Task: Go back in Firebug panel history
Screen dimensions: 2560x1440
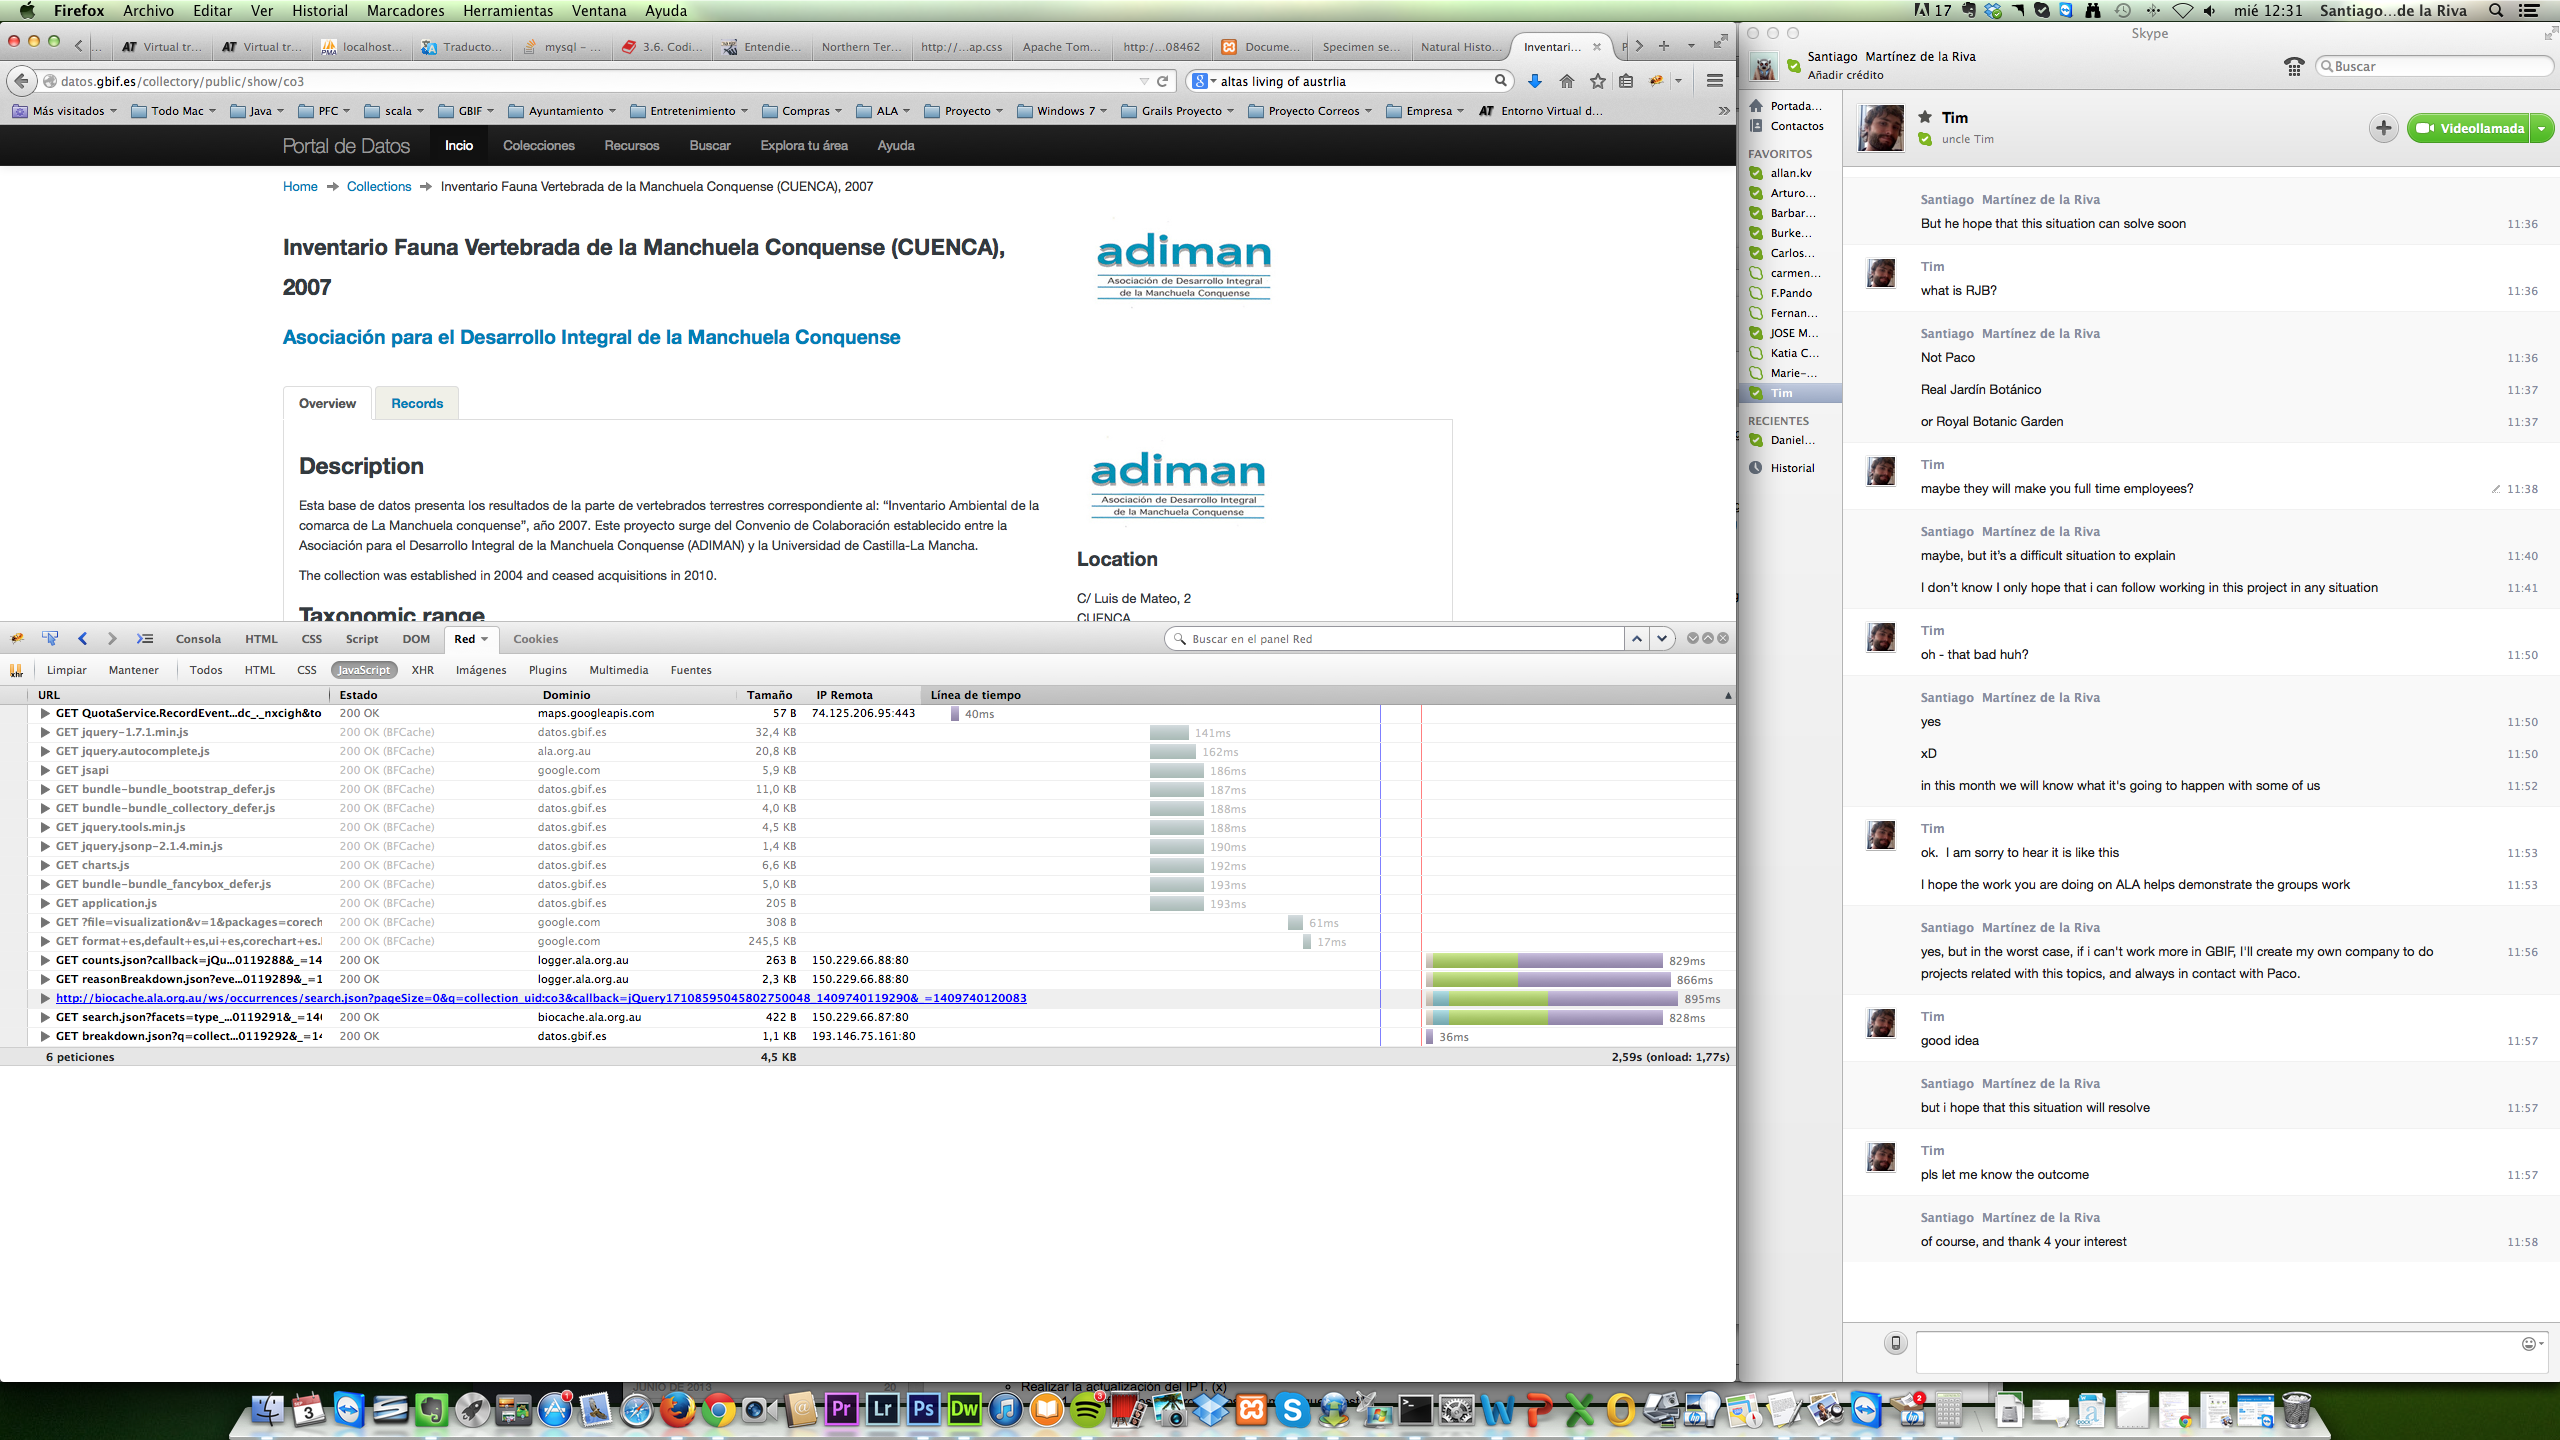Action: pyautogui.click(x=83, y=638)
